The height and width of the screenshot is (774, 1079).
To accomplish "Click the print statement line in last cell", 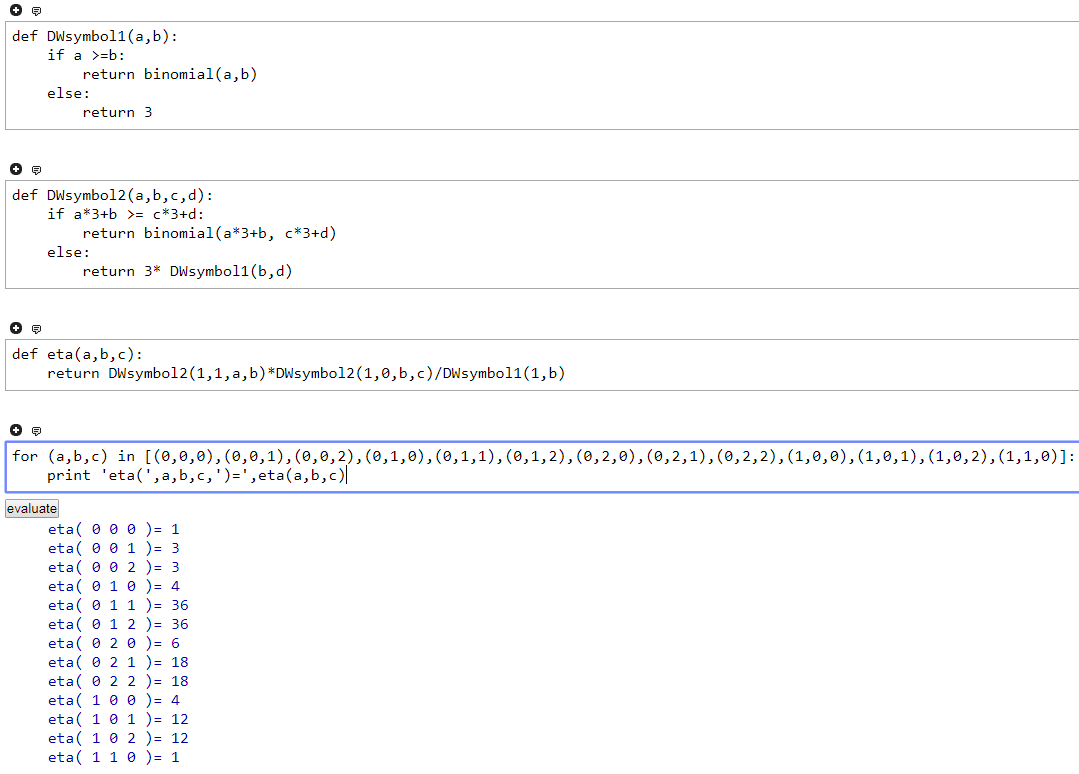I will 196,475.
